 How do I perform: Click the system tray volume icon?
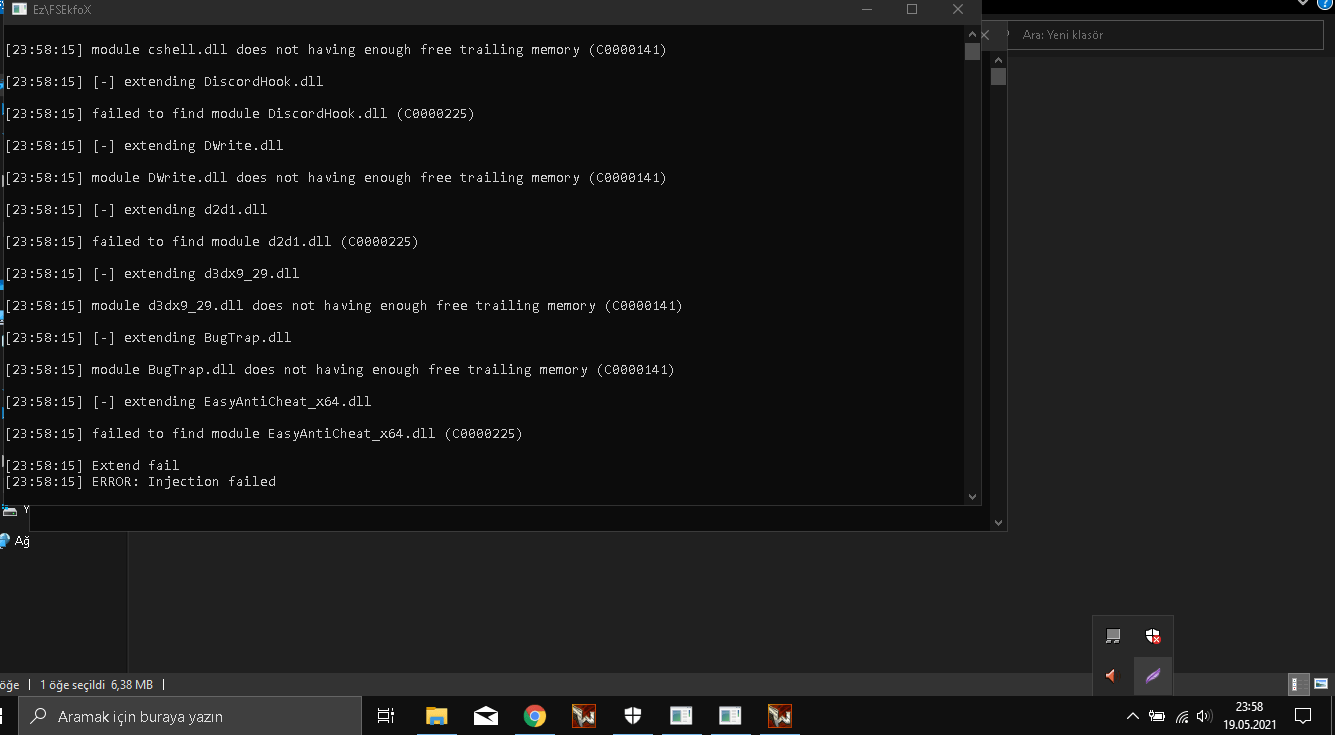tap(1204, 716)
